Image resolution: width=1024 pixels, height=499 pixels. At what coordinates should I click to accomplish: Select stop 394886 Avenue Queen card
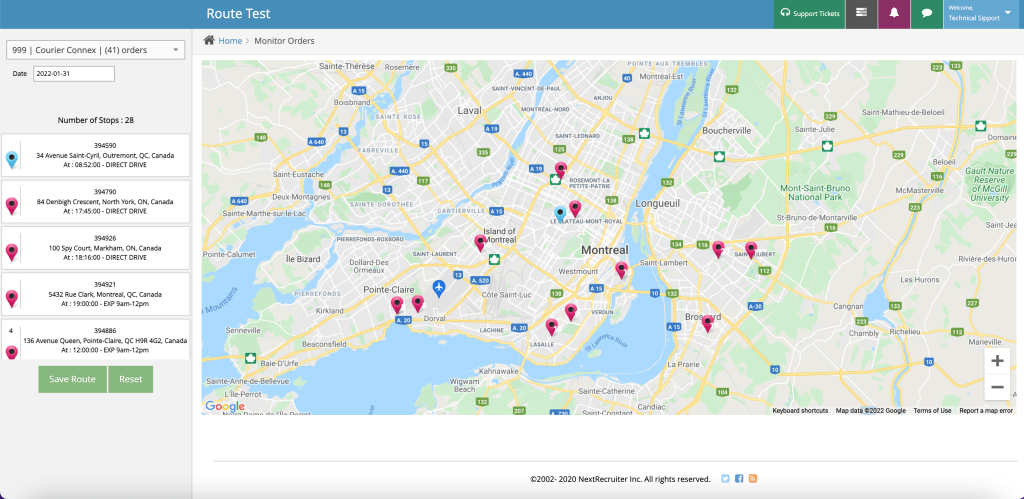pos(96,340)
